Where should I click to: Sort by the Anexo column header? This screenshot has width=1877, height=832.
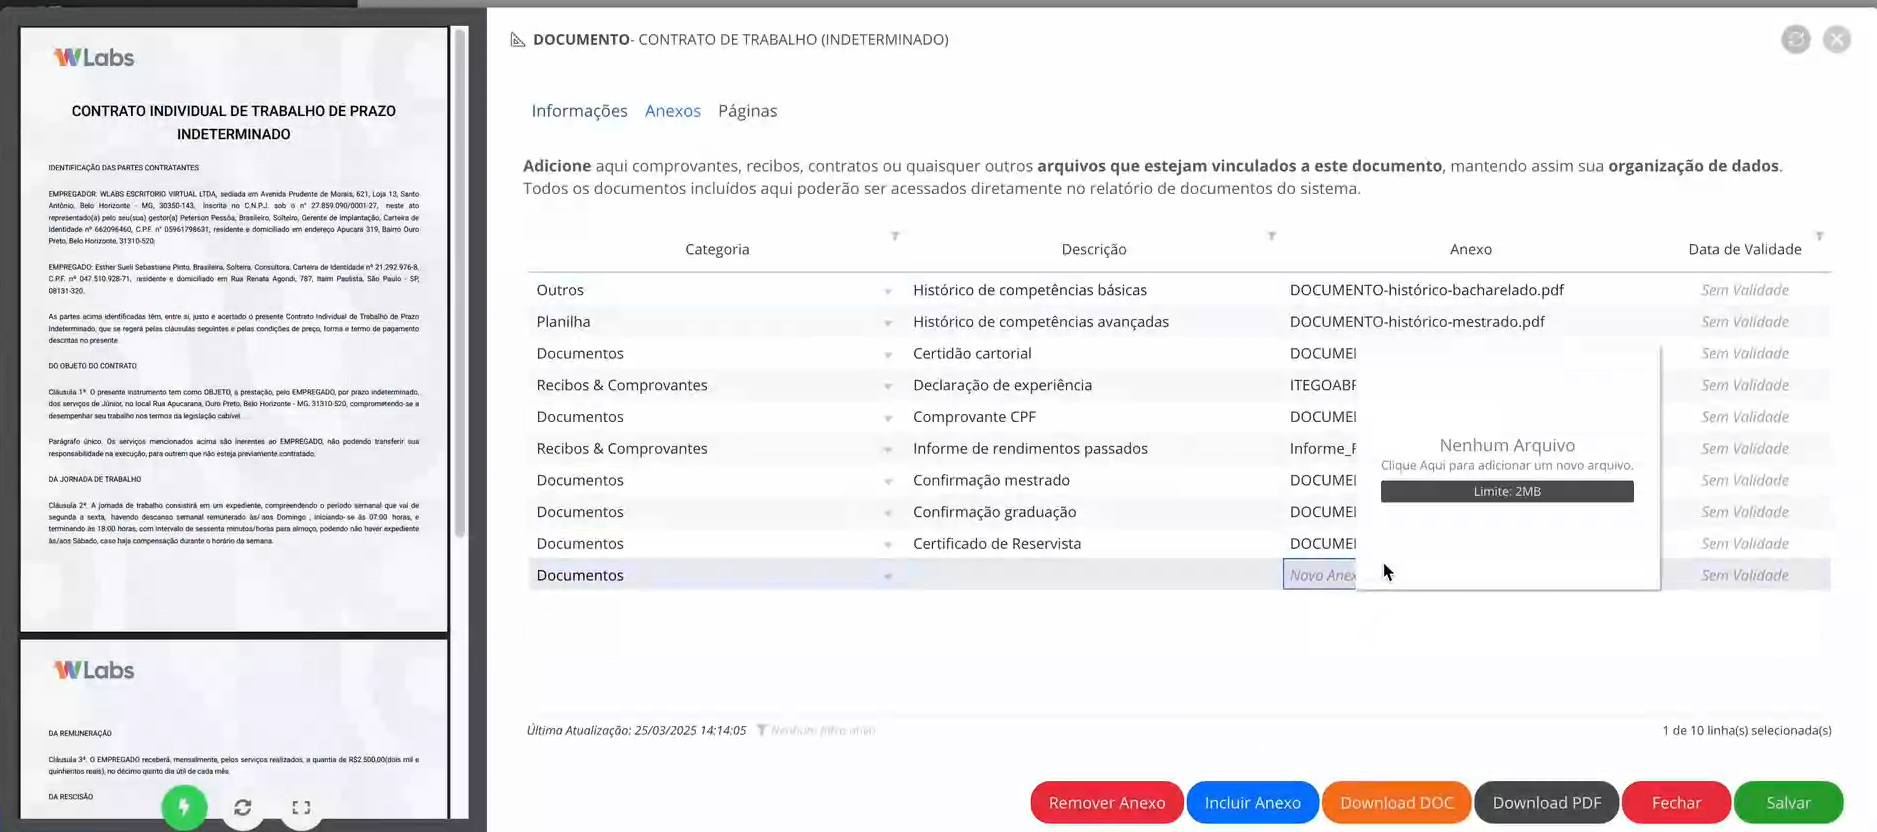[x=1470, y=249]
